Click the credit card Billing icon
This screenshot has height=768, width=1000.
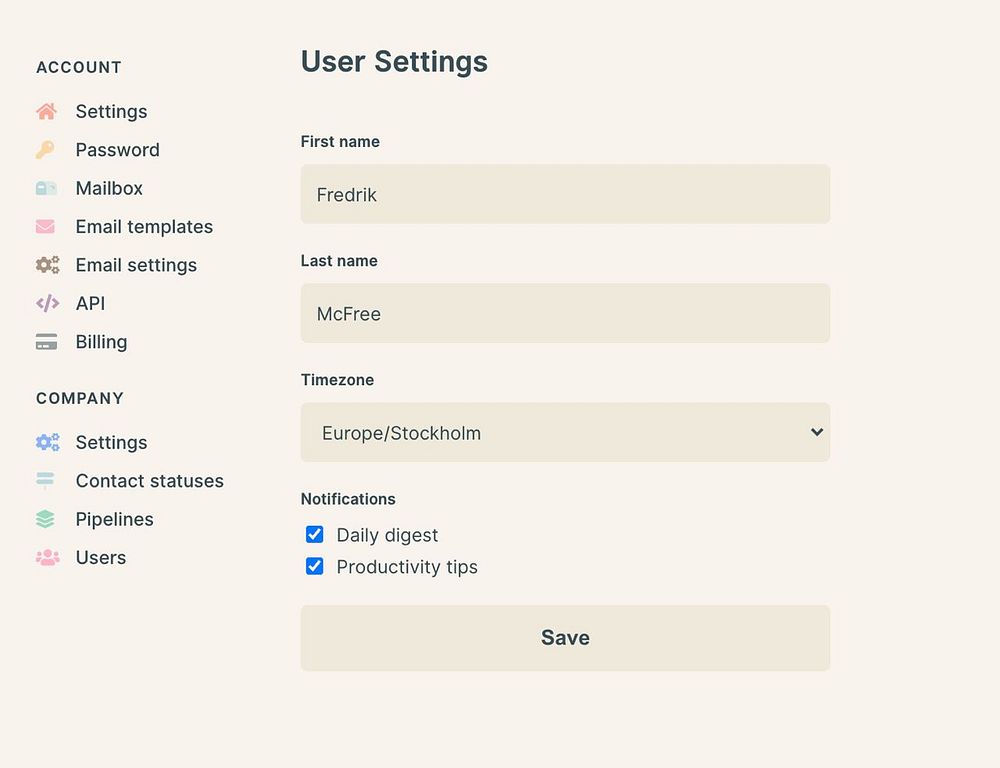46,342
